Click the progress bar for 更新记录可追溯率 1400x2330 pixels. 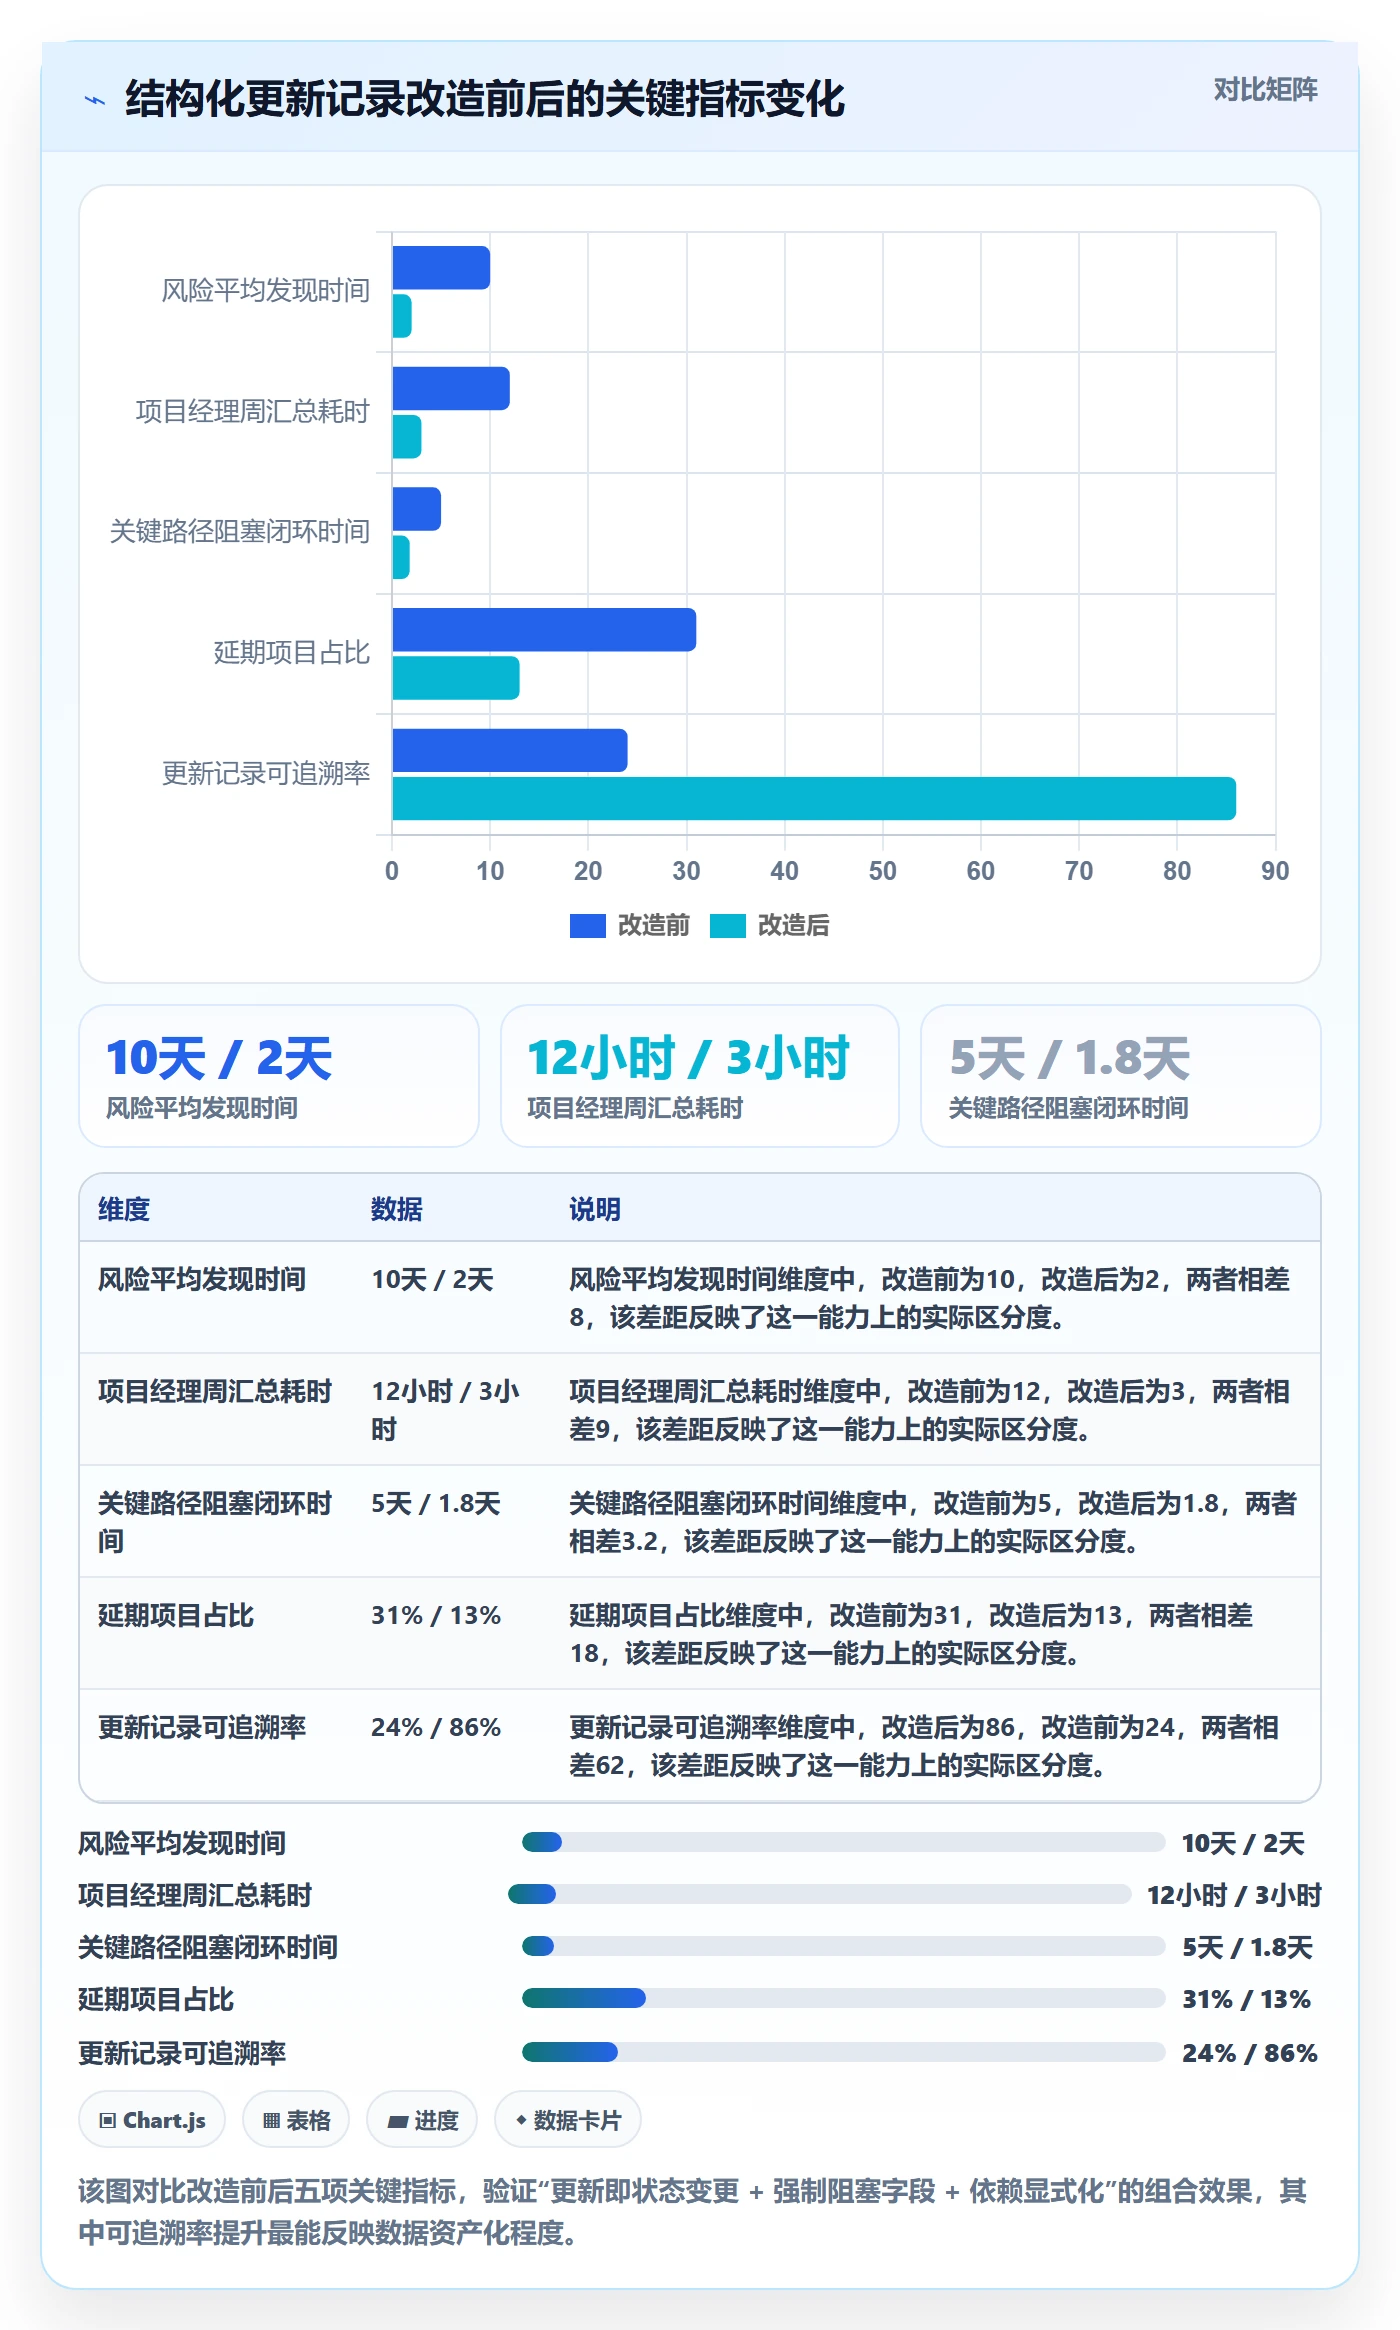point(844,2052)
